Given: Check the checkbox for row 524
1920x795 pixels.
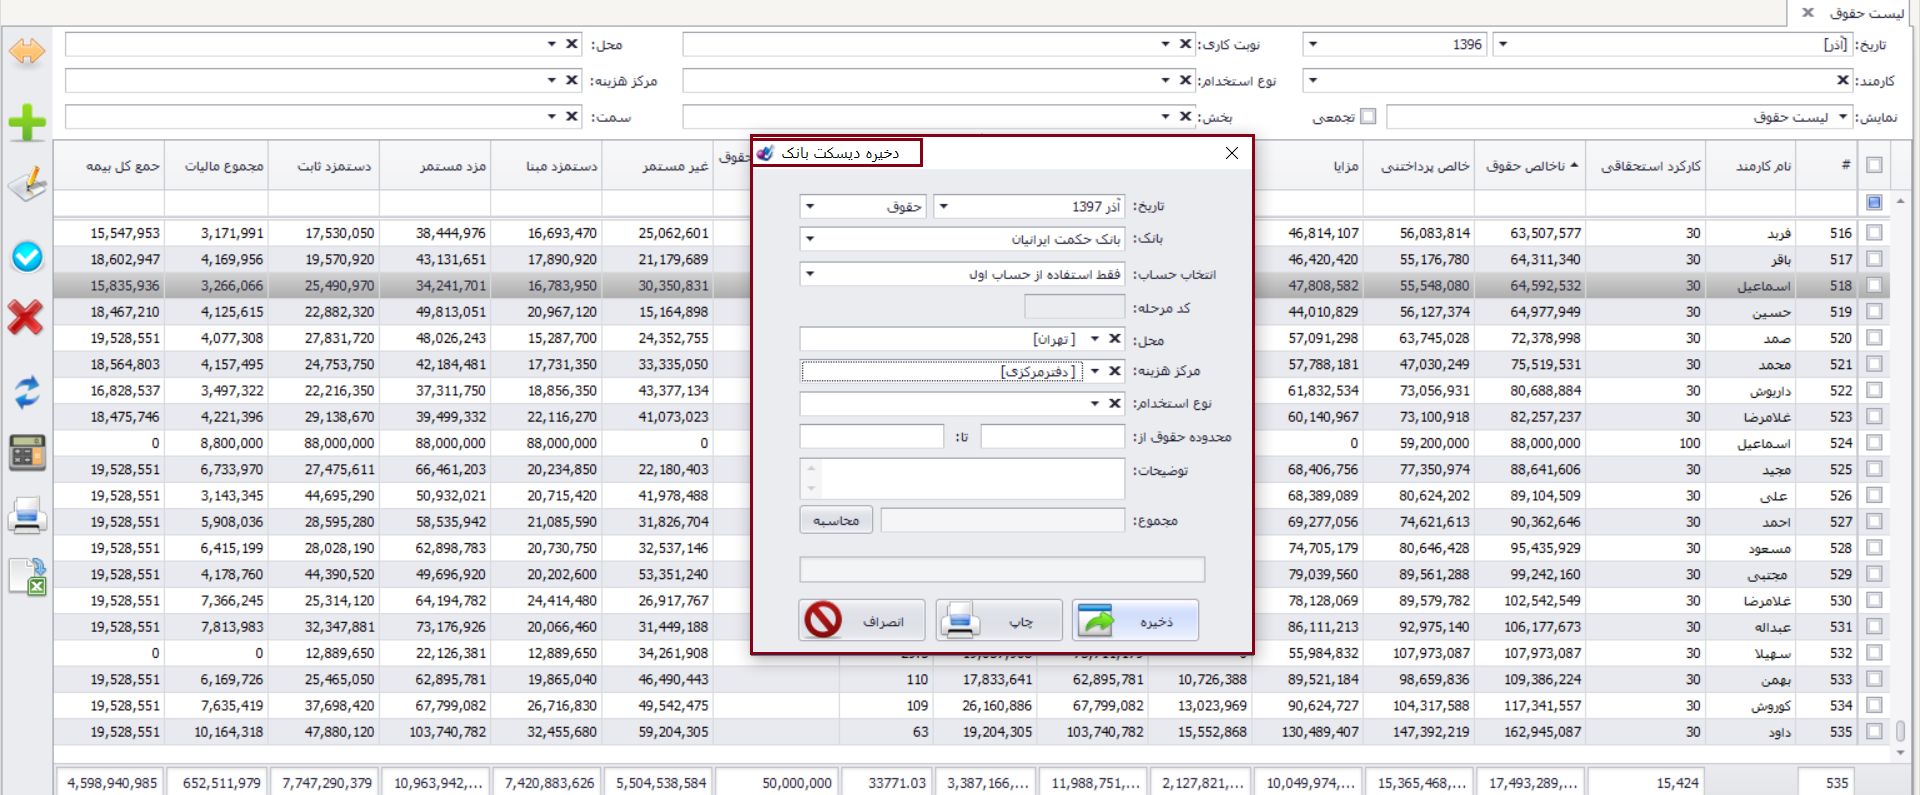Looking at the screenshot, I should coord(1874,443).
